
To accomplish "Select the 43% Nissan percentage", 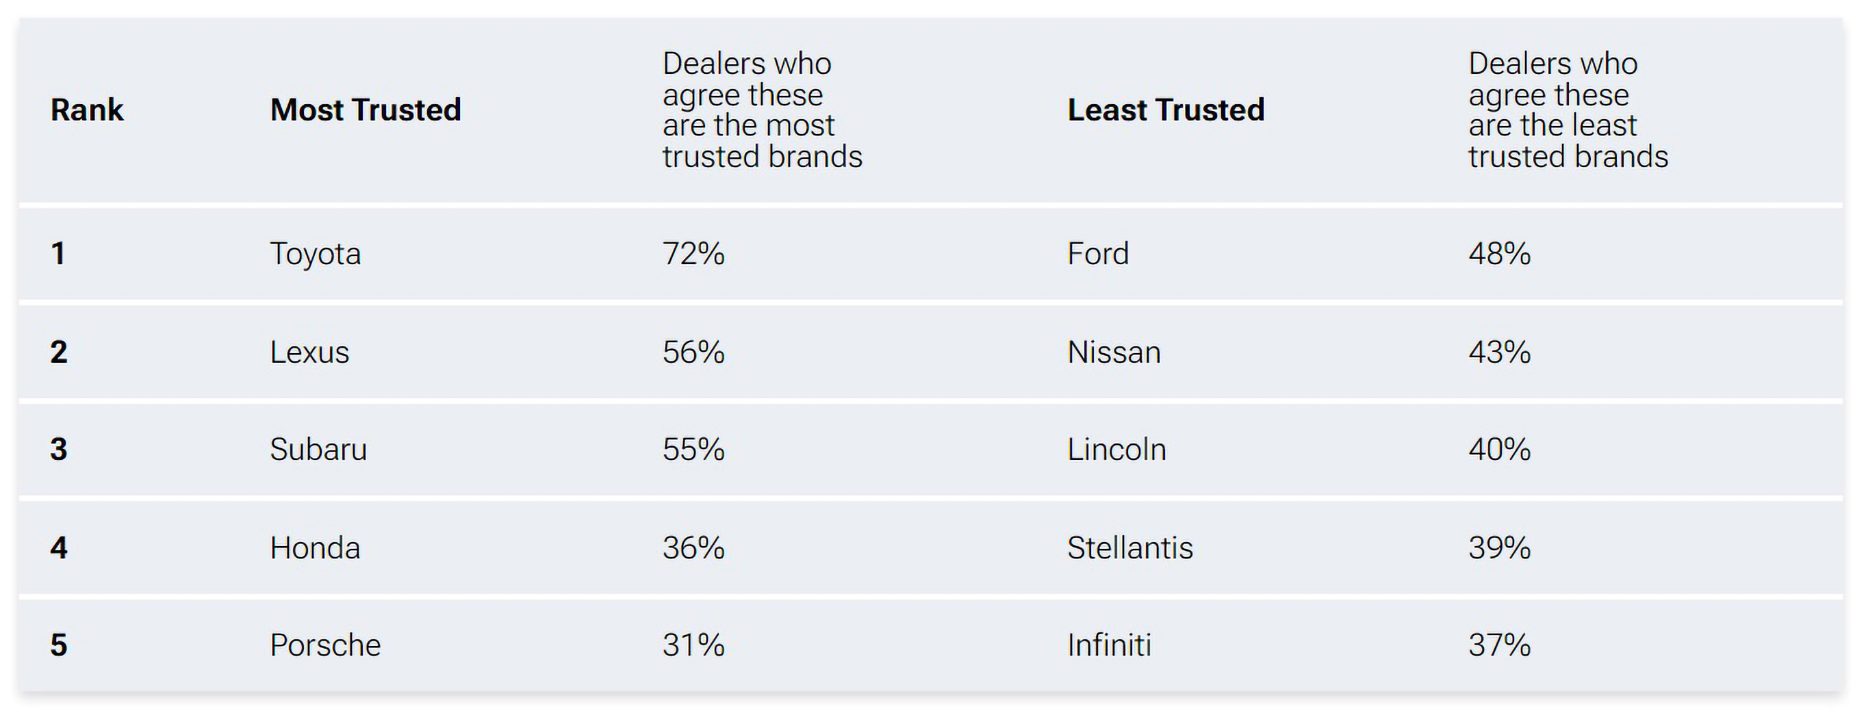I will click(x=1499, y=353).
